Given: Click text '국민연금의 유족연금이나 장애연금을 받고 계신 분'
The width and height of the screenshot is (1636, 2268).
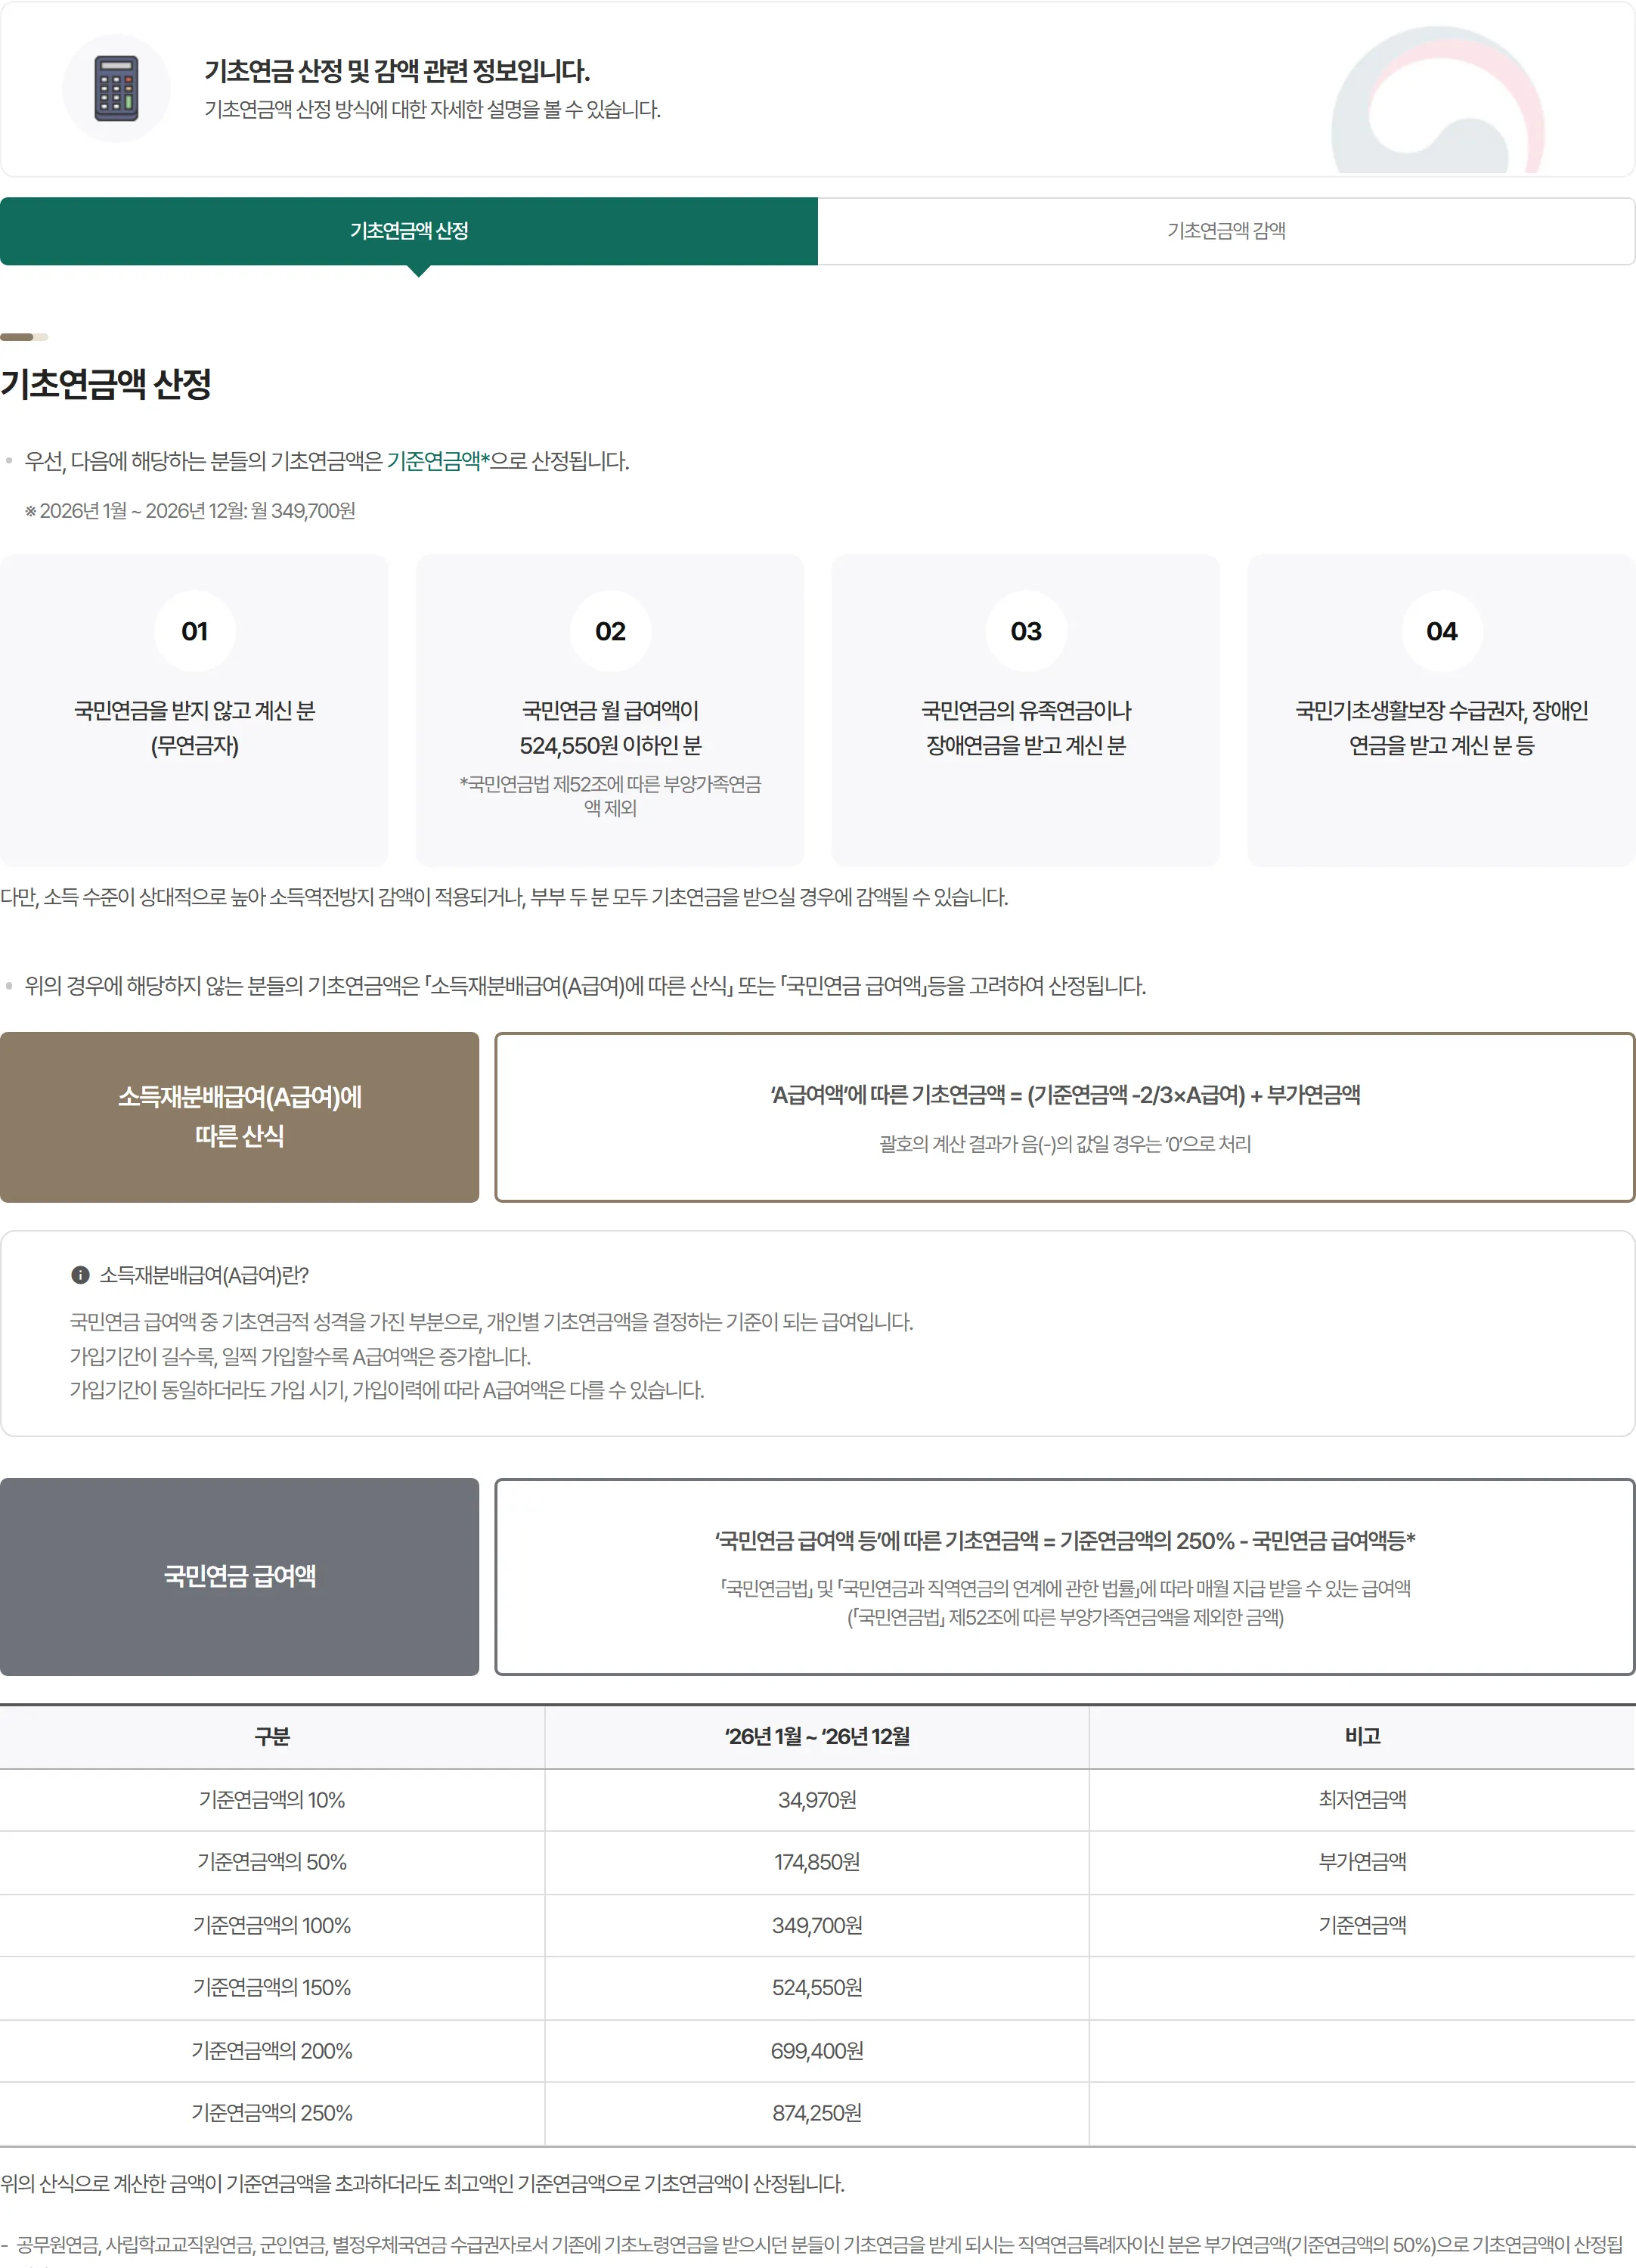Looking at the screenshot, I should coord(1026,728).
